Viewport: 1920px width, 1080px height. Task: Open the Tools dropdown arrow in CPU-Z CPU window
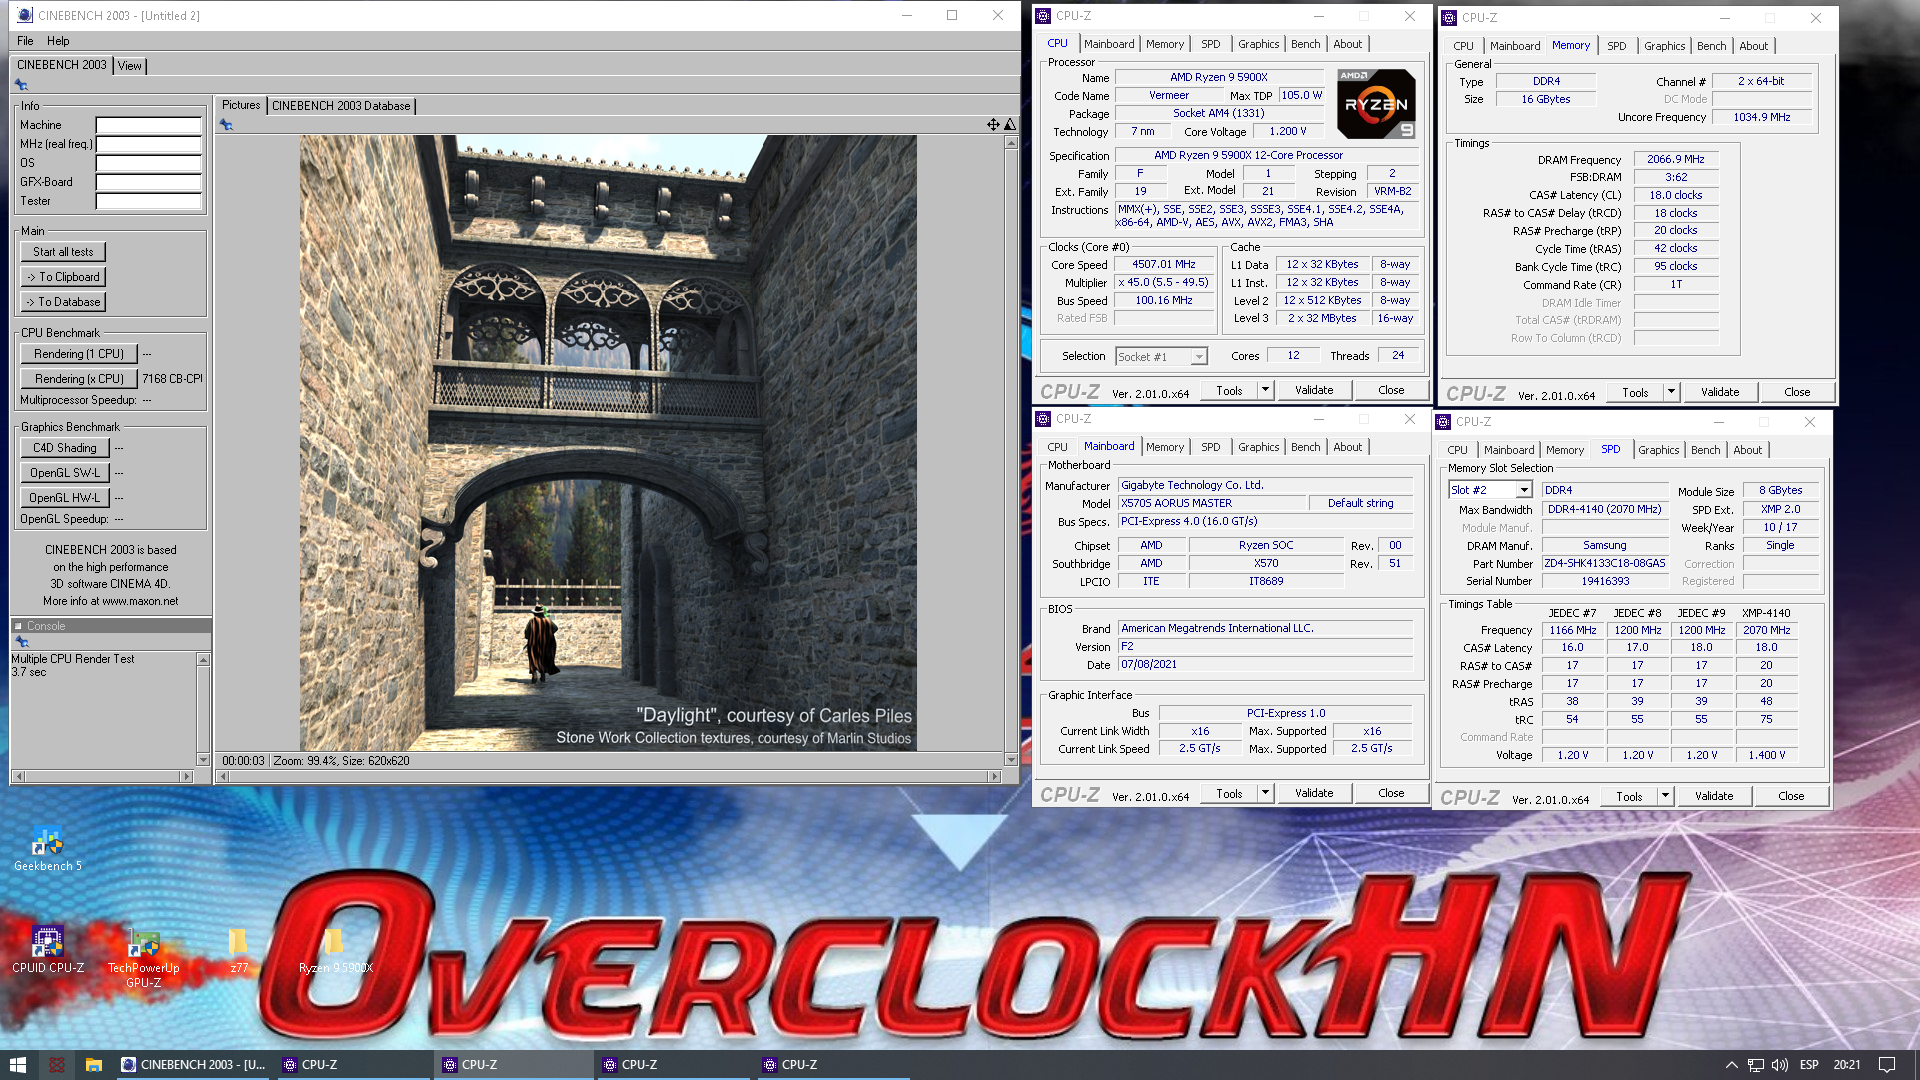click(1265, 390)
